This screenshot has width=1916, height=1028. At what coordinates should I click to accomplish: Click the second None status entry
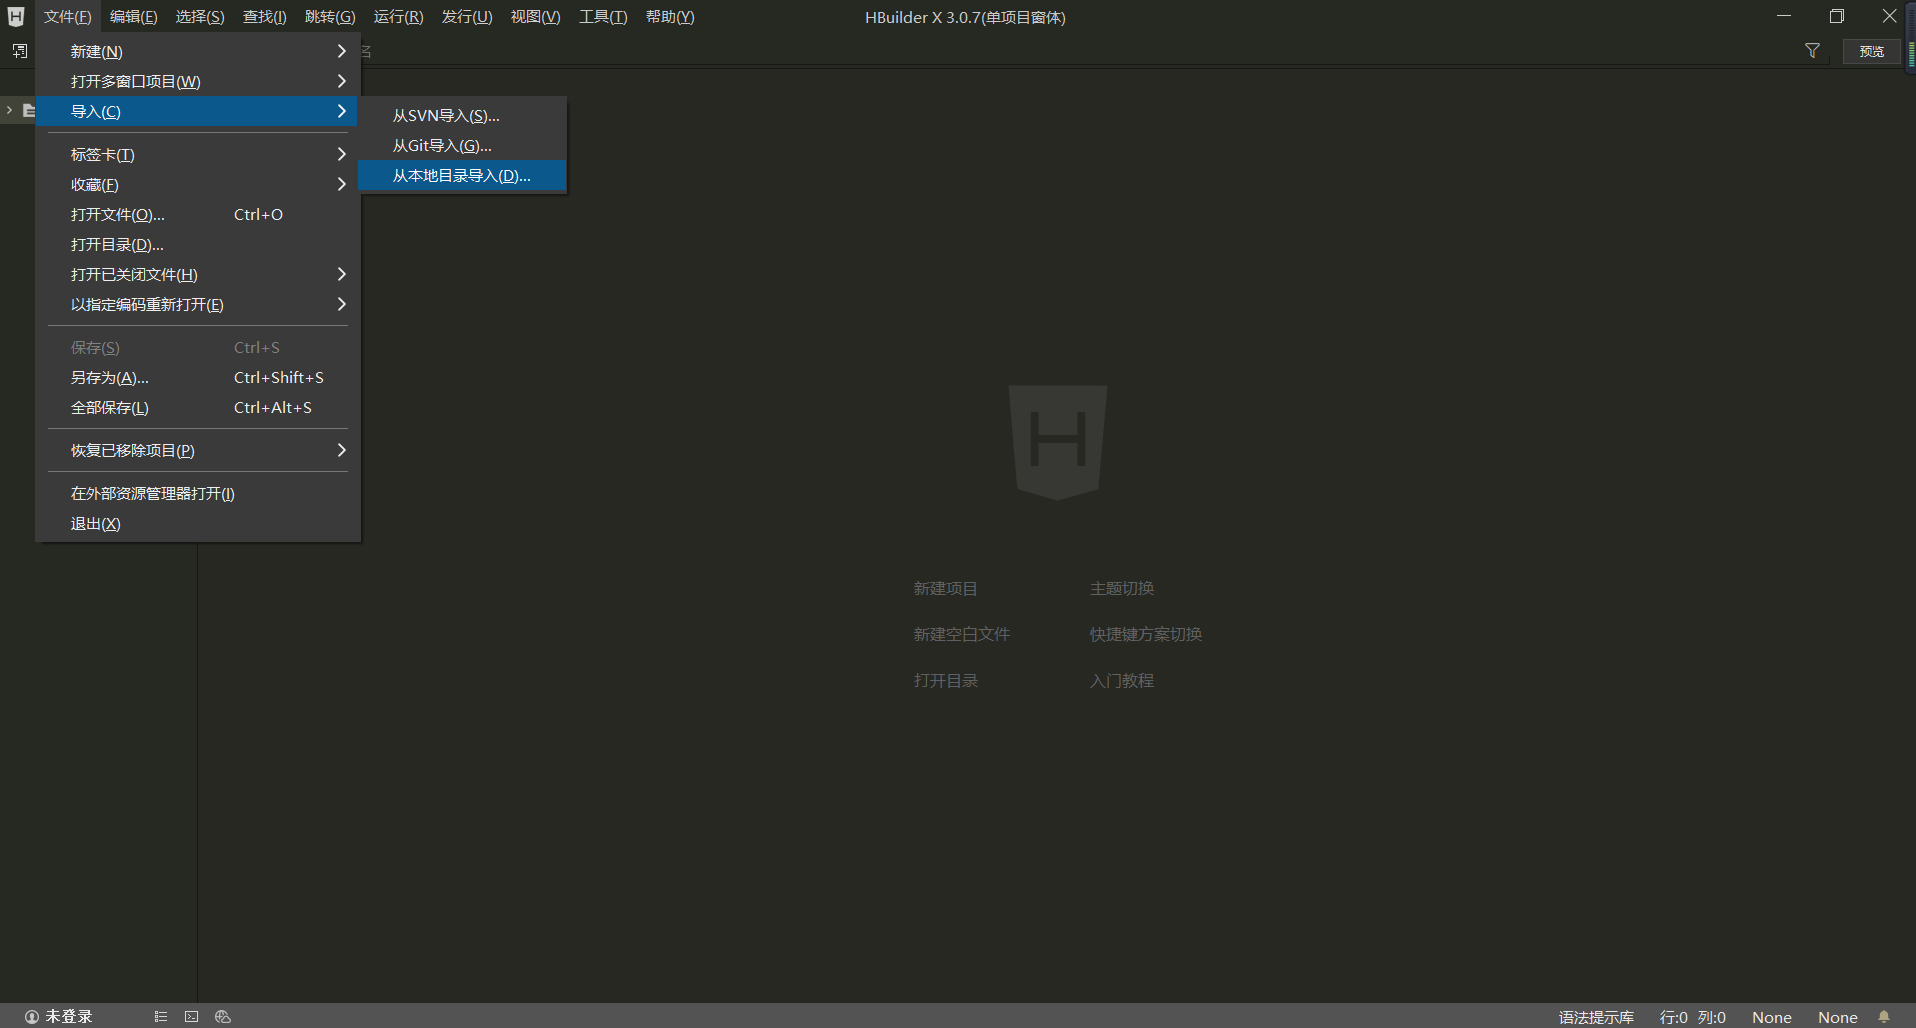[1837, 1016]
